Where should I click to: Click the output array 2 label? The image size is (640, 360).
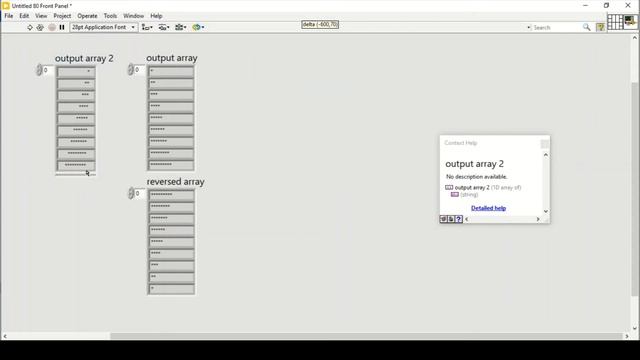[x=84, y=58]
